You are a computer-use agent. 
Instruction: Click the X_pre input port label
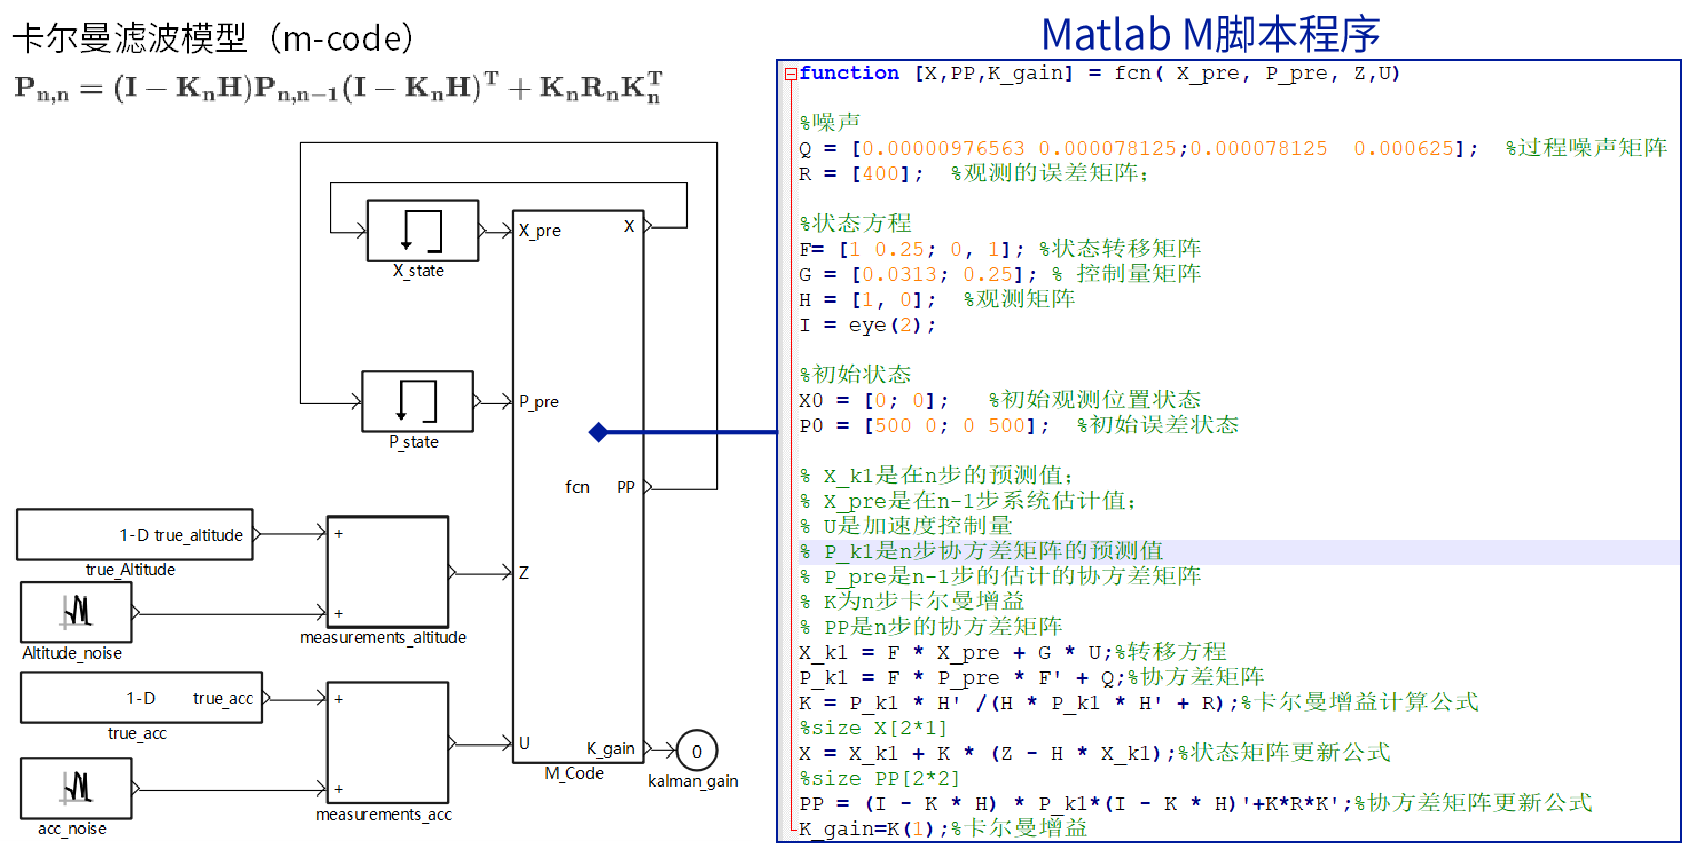coord(540,230)
